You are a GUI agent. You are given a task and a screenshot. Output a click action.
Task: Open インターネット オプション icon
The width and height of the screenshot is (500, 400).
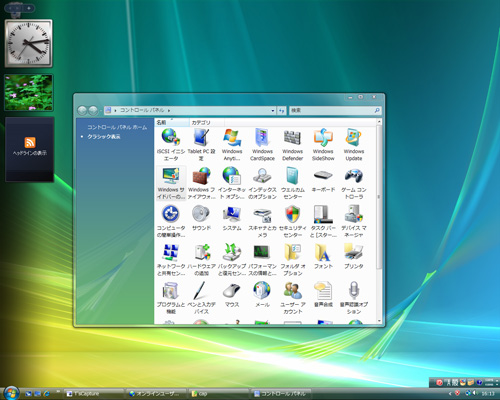point(232,183)
